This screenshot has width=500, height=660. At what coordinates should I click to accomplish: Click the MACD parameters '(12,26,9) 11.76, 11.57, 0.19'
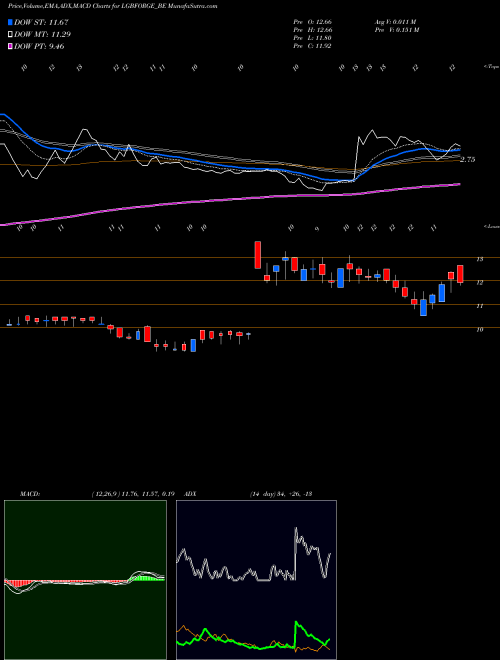[x=133, y=494]
